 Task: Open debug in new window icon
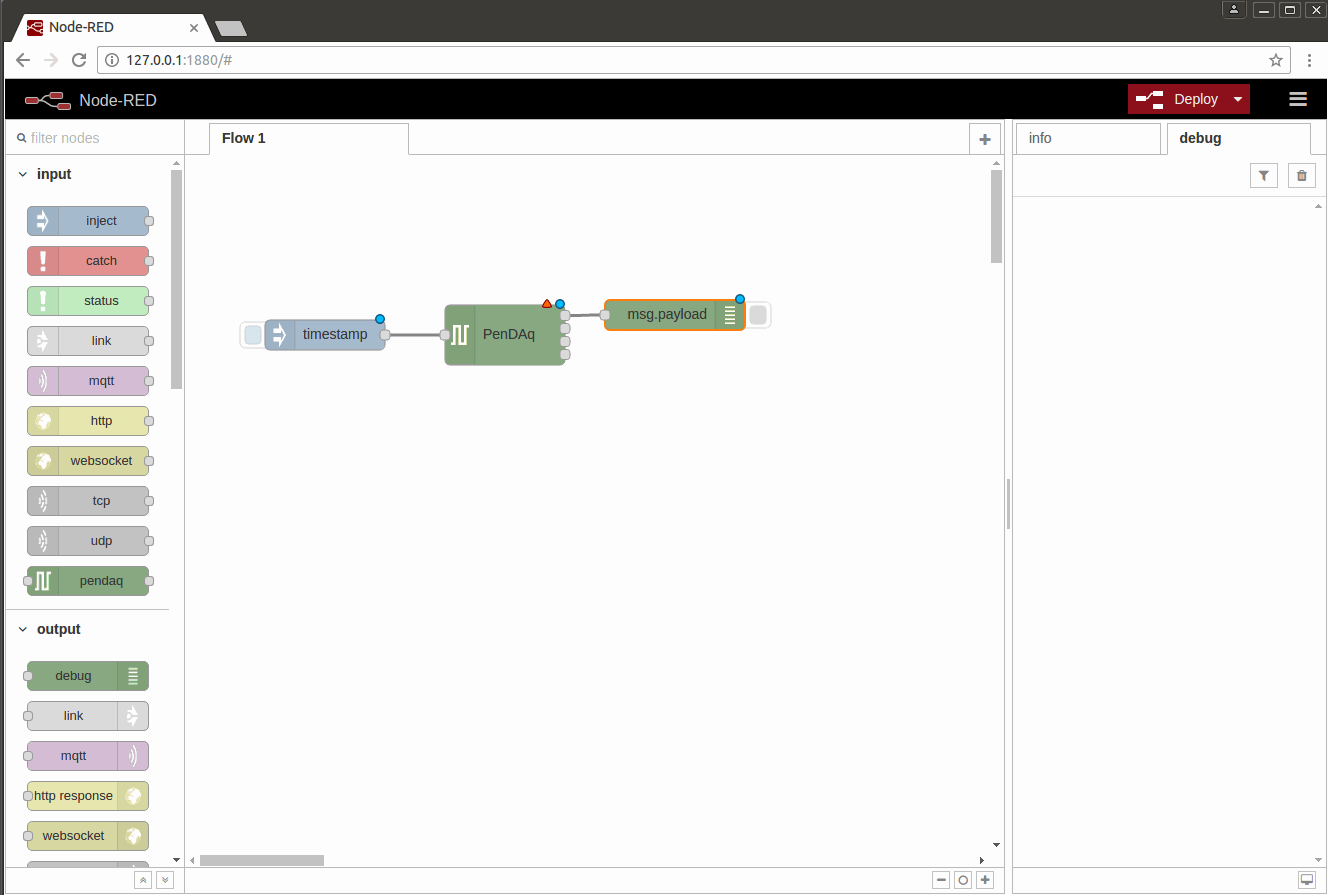click(1306, 880)
